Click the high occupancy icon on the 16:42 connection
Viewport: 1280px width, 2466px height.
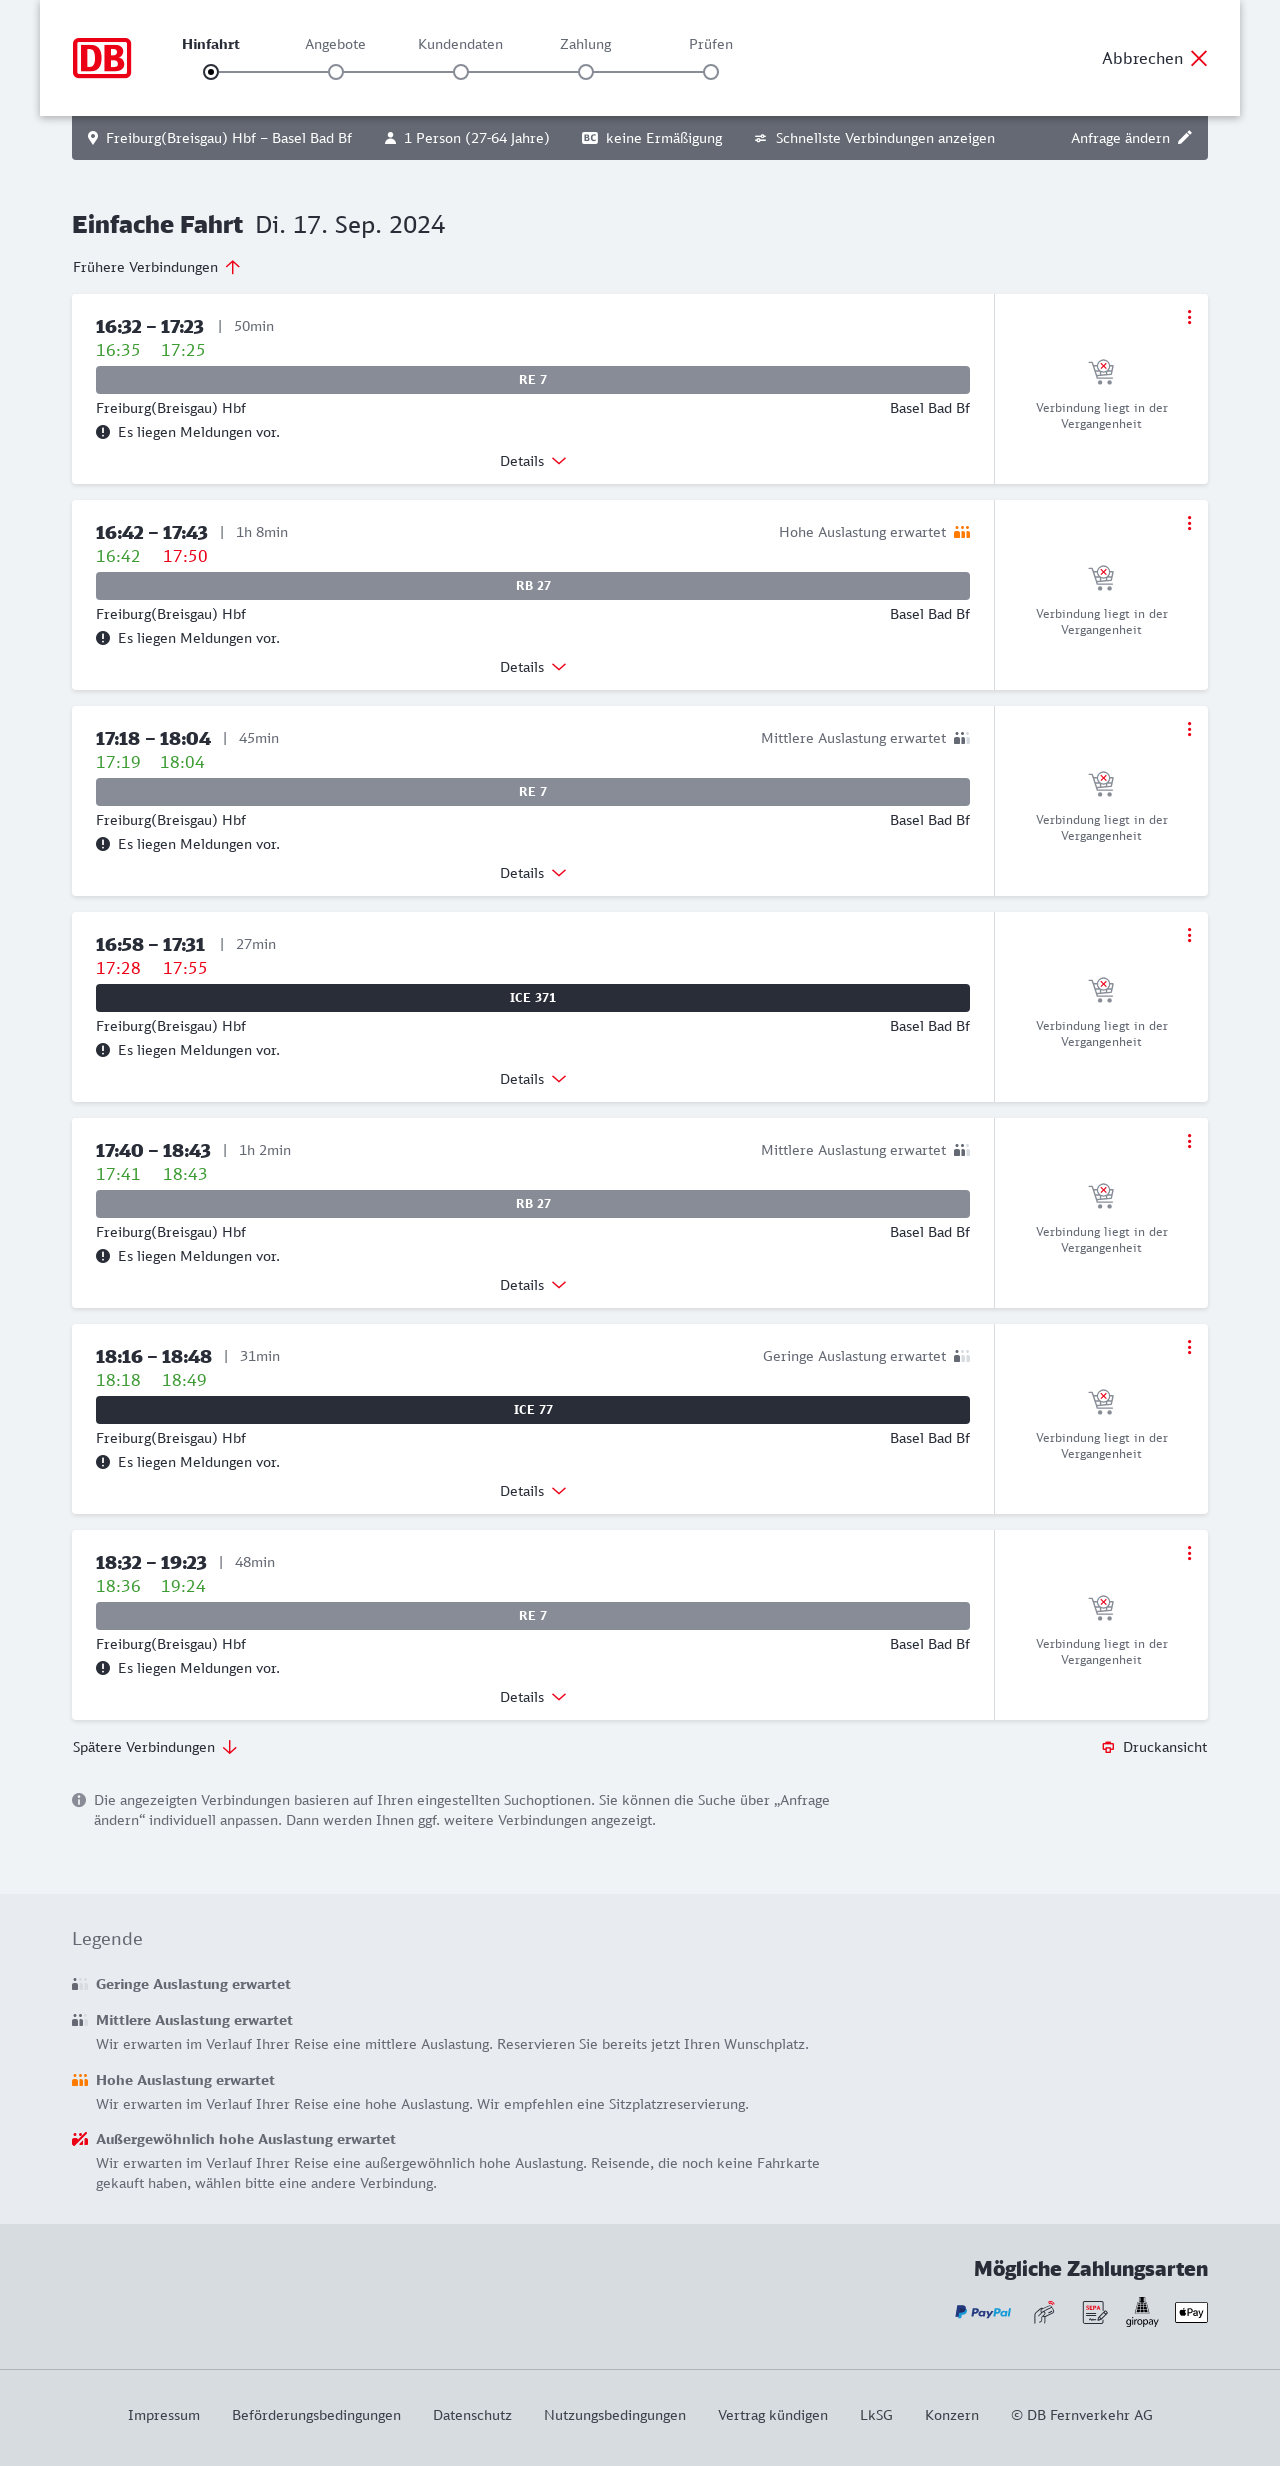[962, 532]
